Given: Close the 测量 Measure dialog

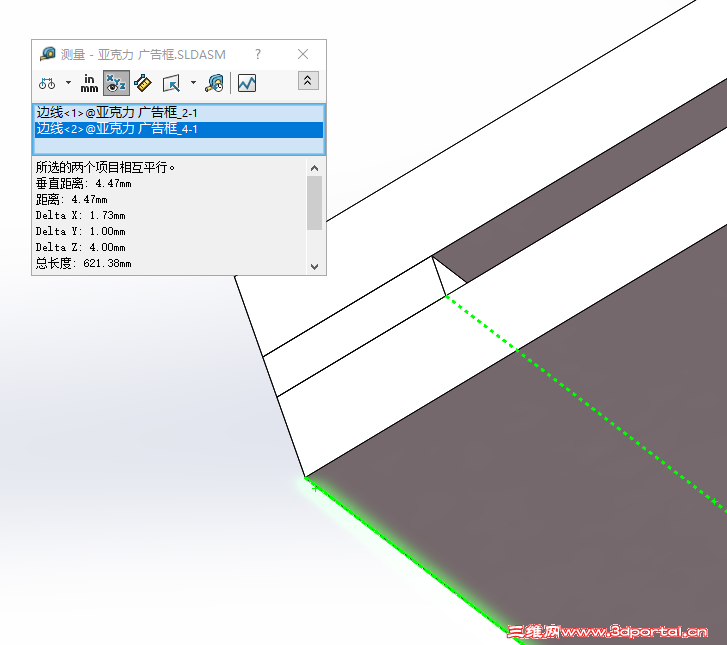Looking at the screenshot, I should [x=303, y=54].
